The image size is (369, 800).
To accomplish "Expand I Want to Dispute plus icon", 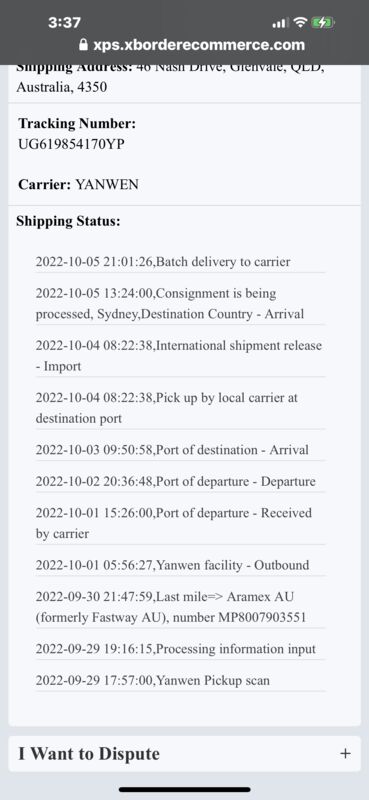I will 346,754.
